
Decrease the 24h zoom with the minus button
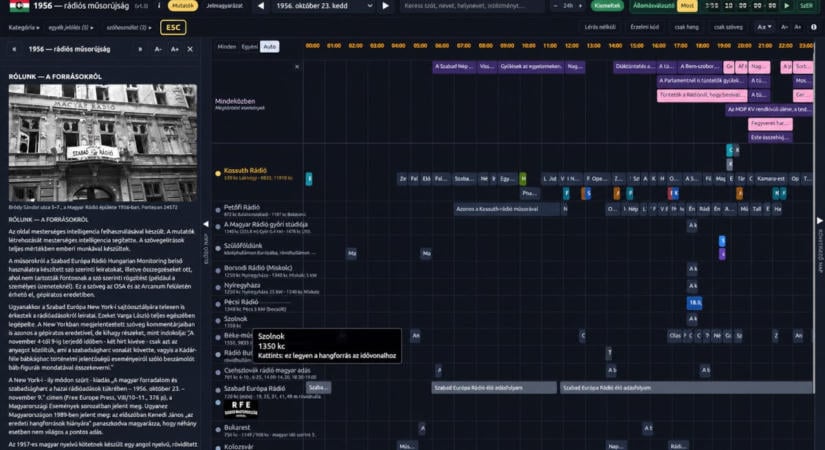(556, 6)
